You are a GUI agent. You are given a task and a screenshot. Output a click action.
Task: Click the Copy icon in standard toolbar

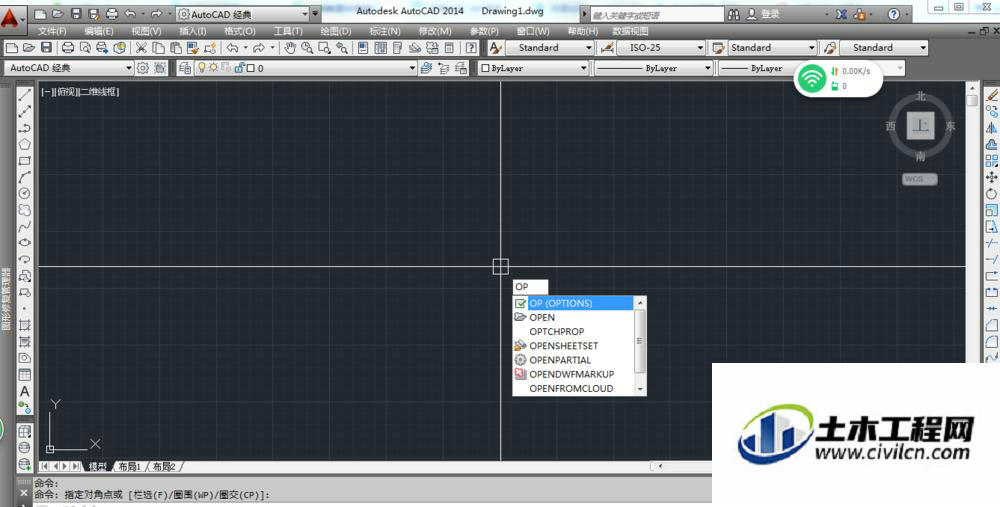coord(158,48)
